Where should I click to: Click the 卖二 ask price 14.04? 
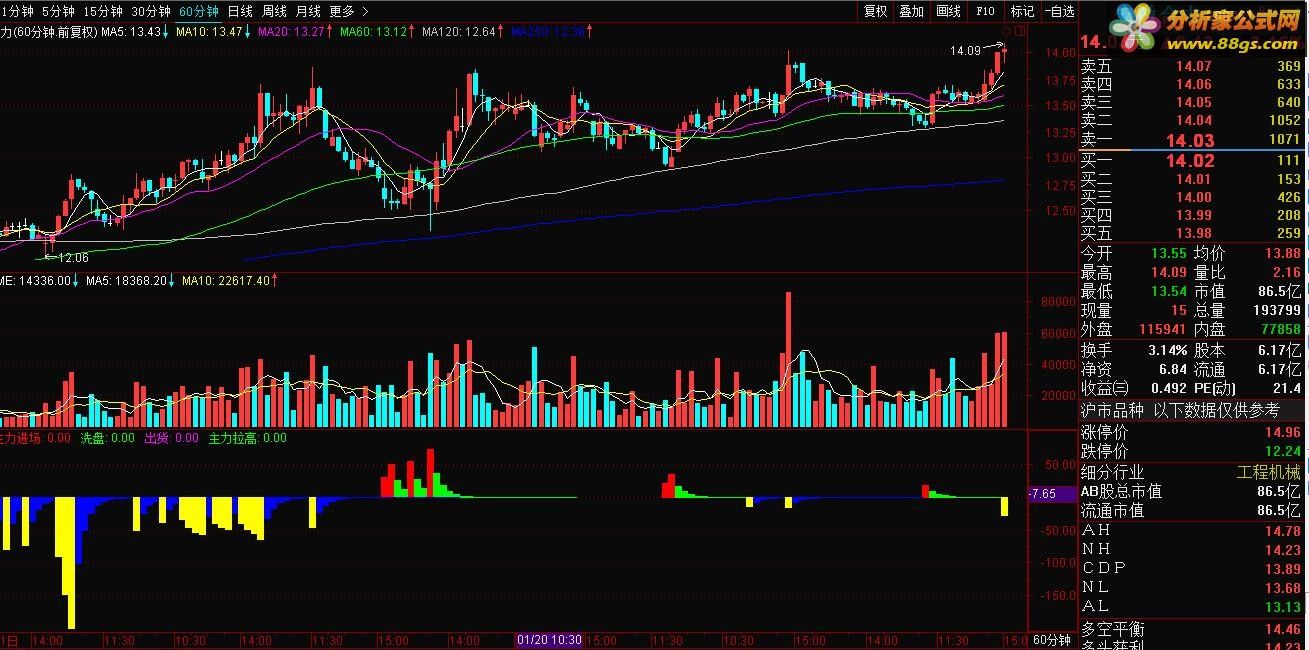[x=1193, y=120]
